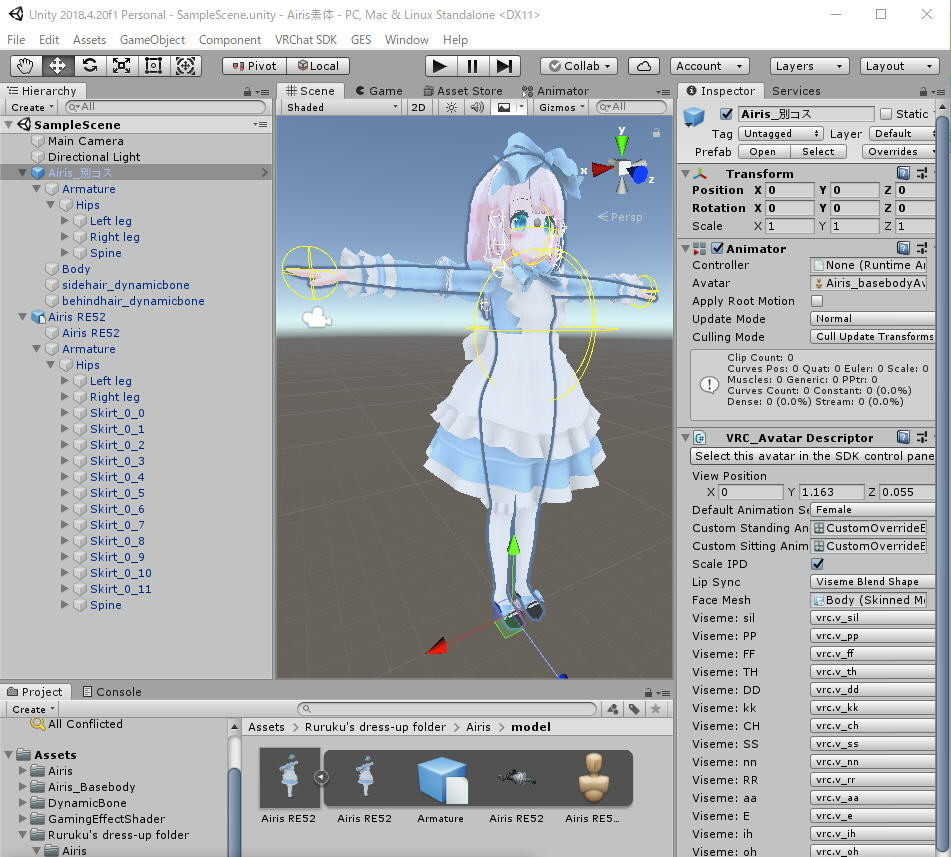Open the VRChat SDK menu
The width and height of the screenshot is (951, 857).
[x=305, y=40]
